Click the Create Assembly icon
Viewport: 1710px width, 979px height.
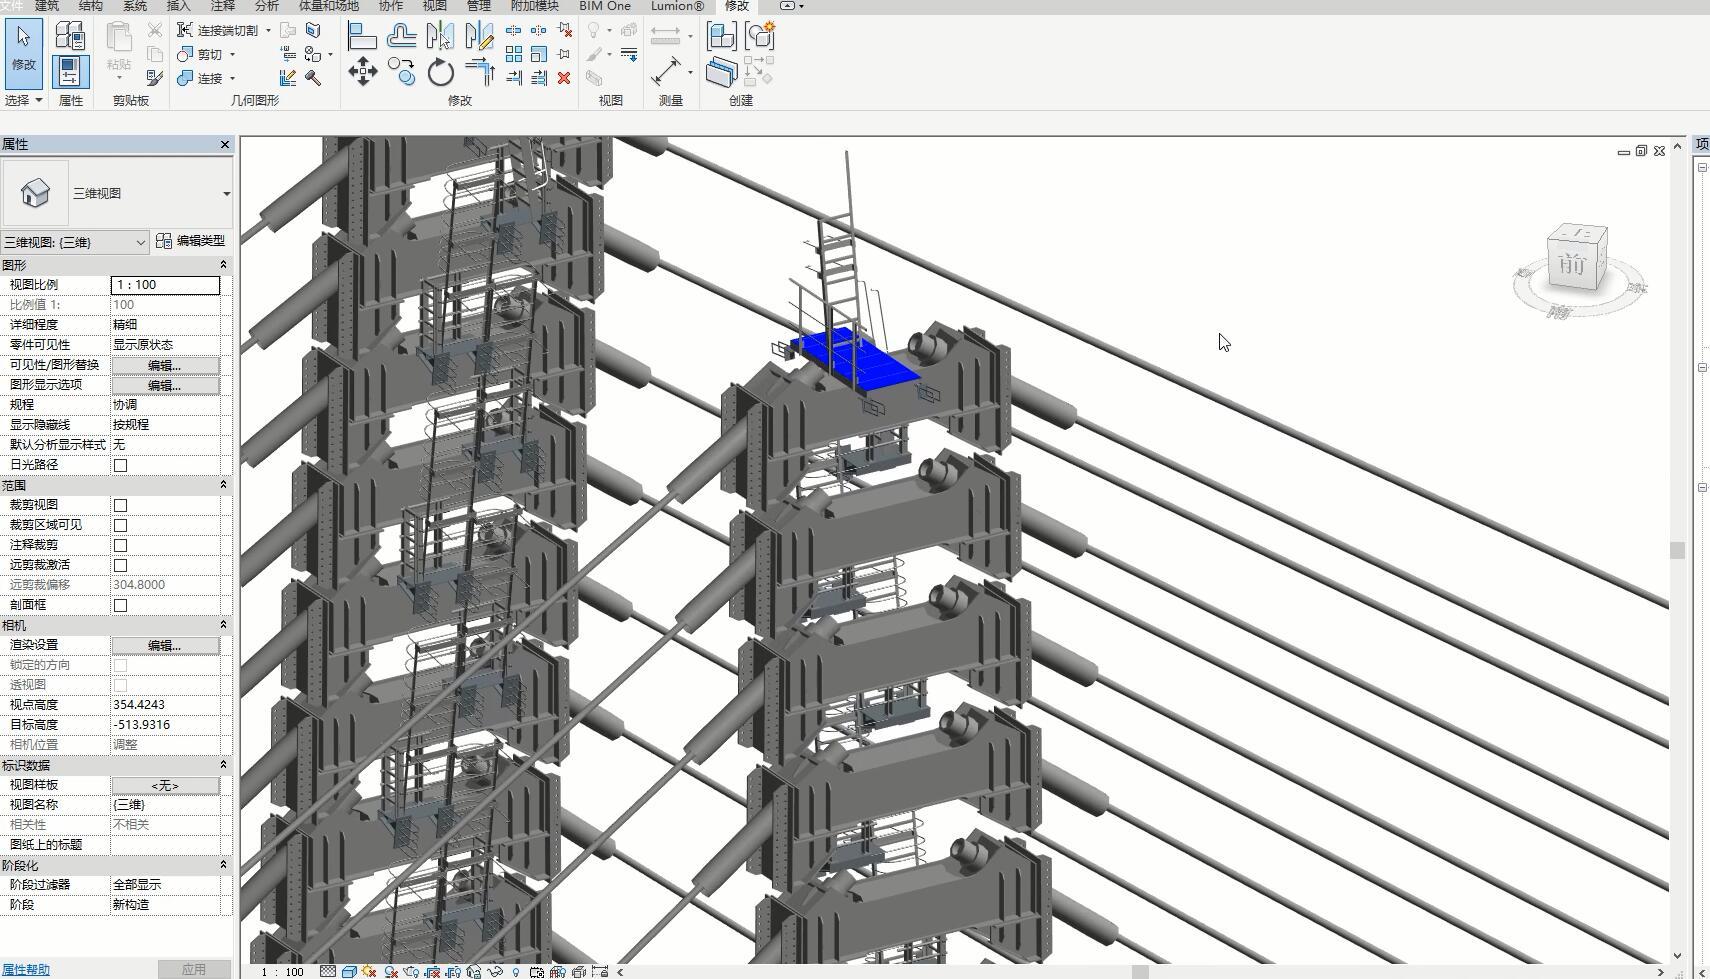pos(721,36)
